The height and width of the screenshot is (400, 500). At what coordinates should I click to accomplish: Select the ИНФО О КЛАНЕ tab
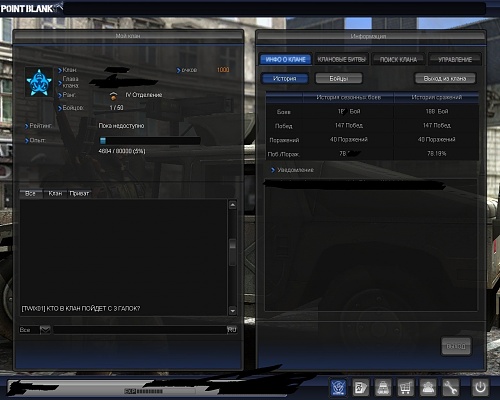[285, 59]
